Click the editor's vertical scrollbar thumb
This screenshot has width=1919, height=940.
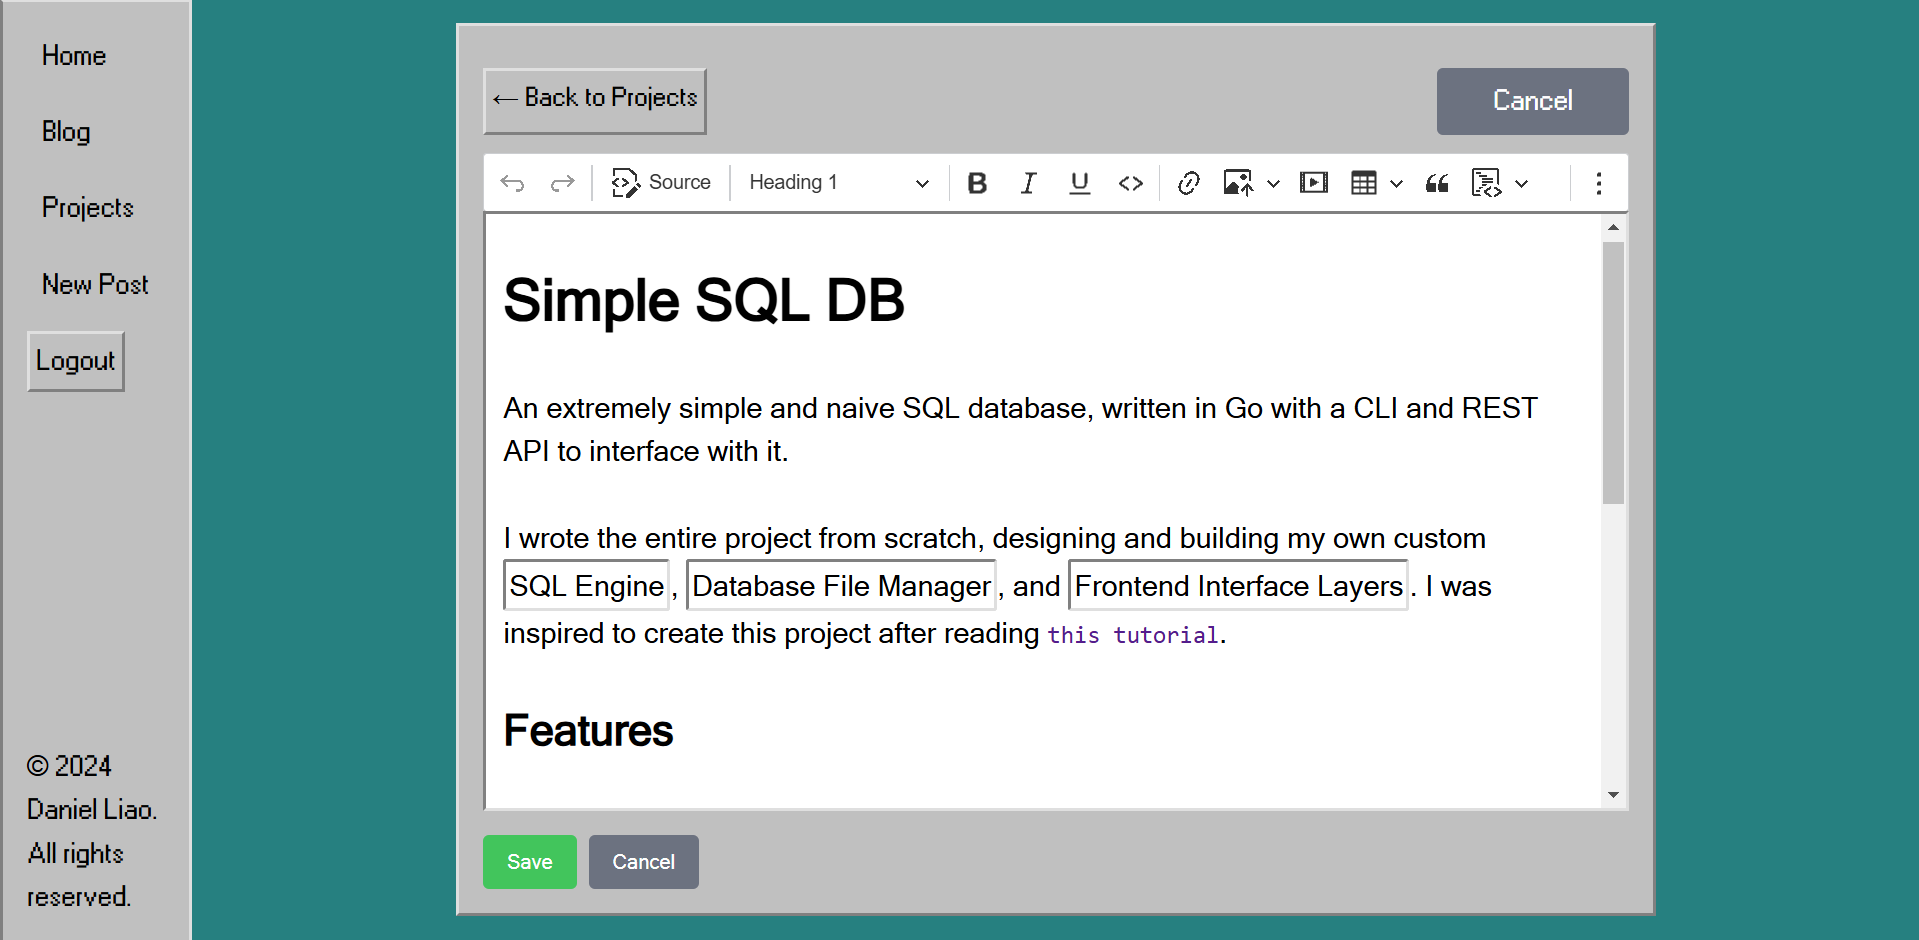[x=1612, y=372]
